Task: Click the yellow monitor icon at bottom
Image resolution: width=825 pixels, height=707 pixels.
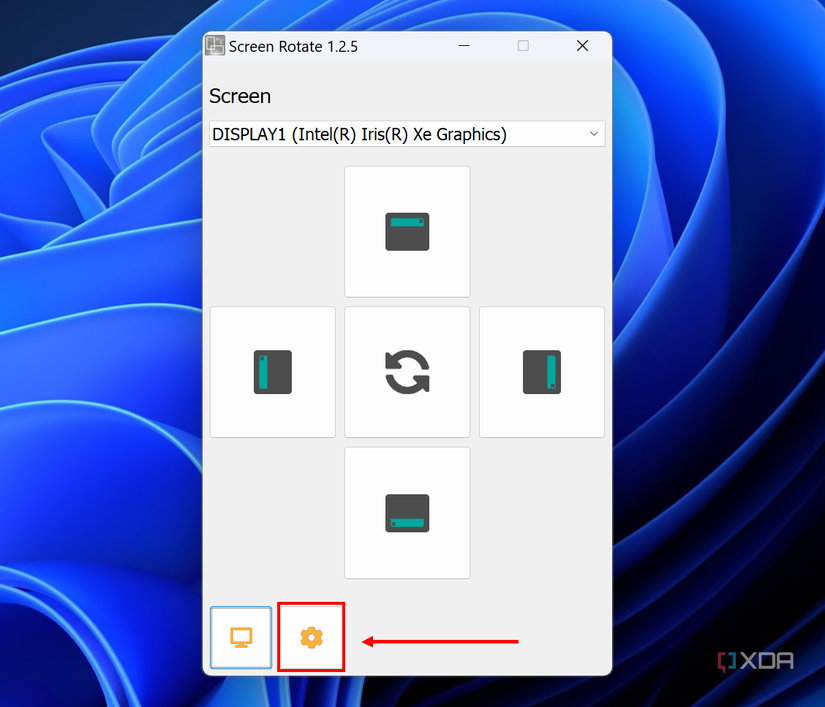Action: [x=241, y=637]
